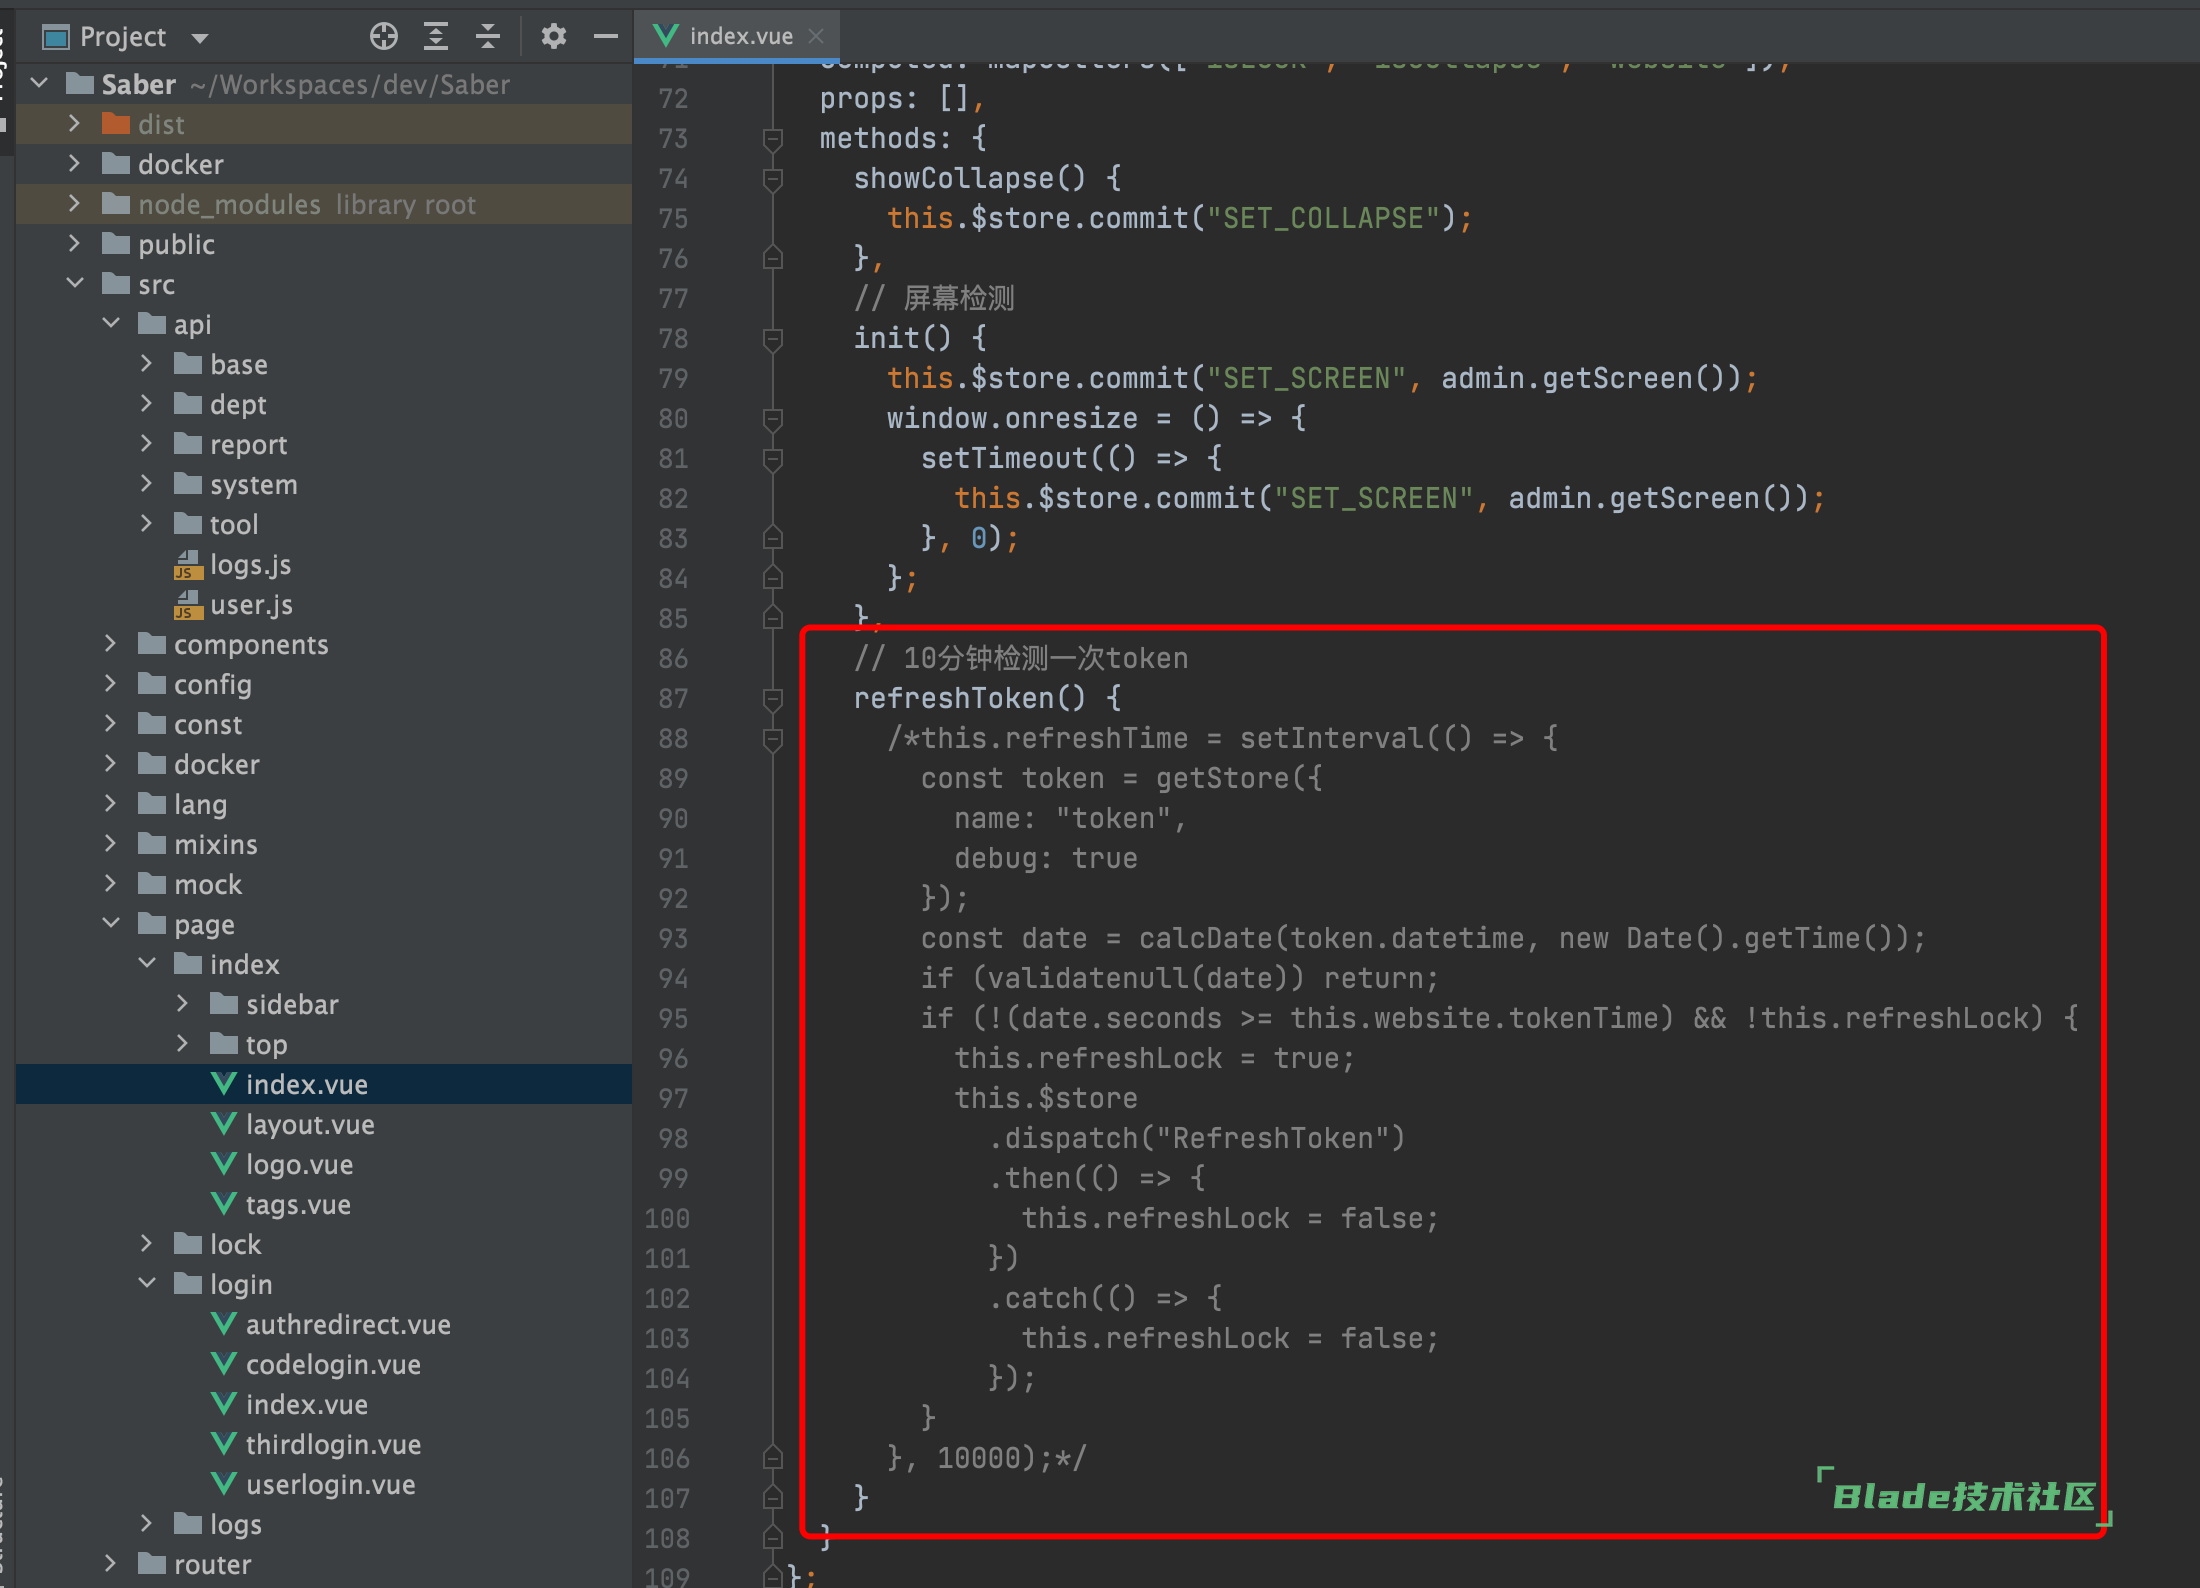Viewport: 2200px width, 1588px height.
Task: Close the index.vue editor tab
Action: 817,36
